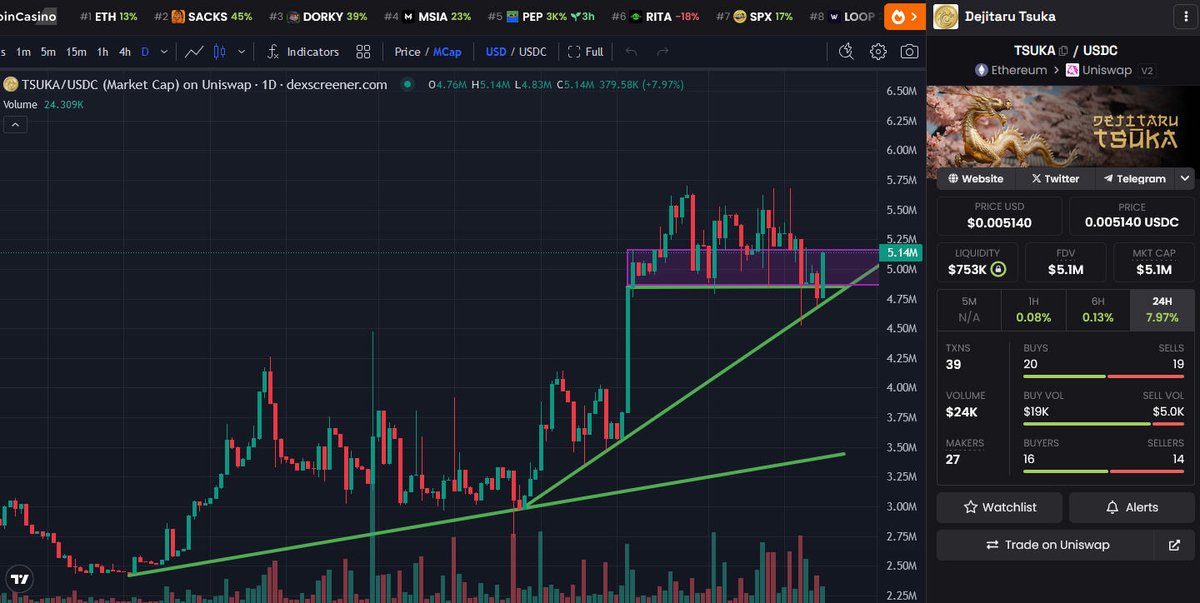The width and height of the screenshot is (1200, 603).
Task: Click the TradingView logo on chart
Action: coord(19,579)
